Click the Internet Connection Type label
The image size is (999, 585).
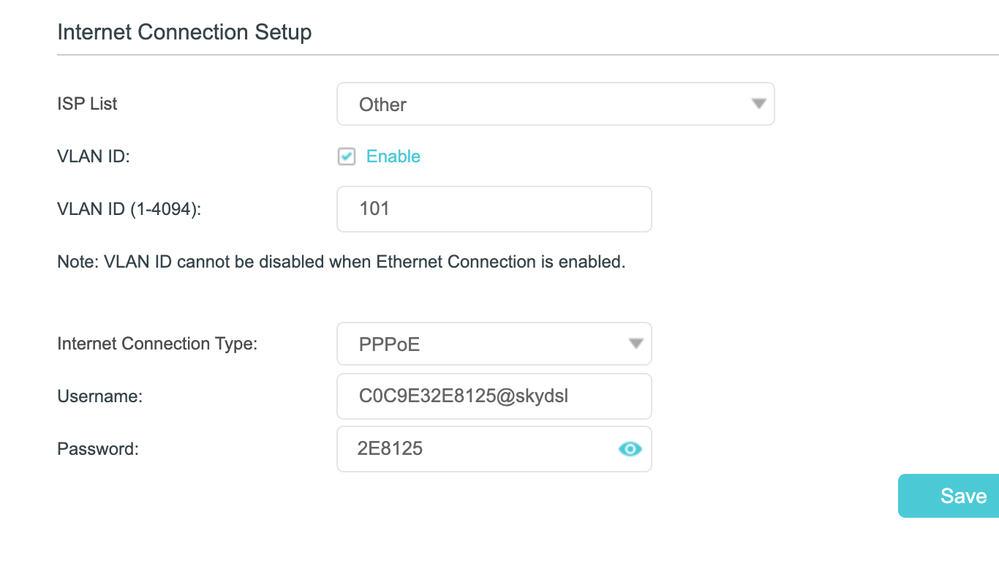(x=157, y=344)
